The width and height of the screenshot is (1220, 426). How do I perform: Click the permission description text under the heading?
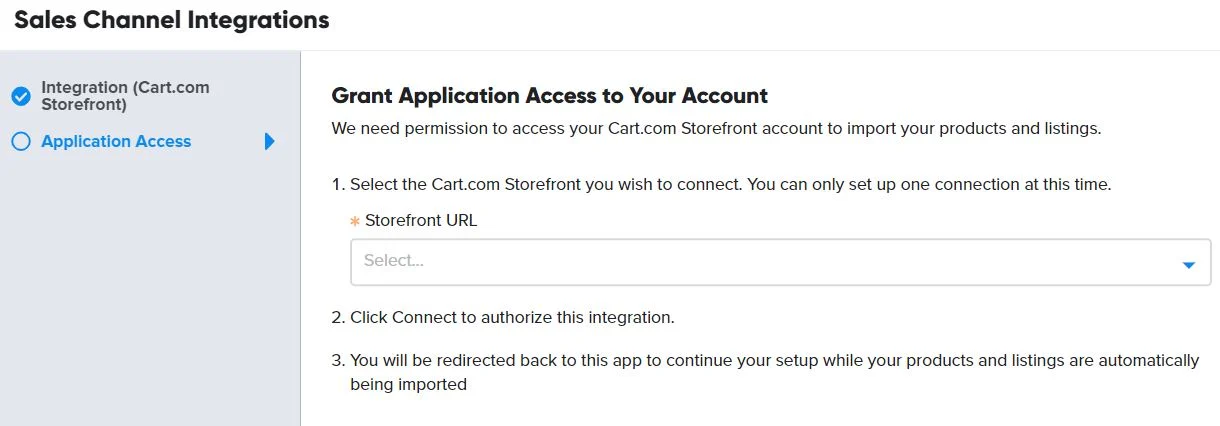(716, 129)
